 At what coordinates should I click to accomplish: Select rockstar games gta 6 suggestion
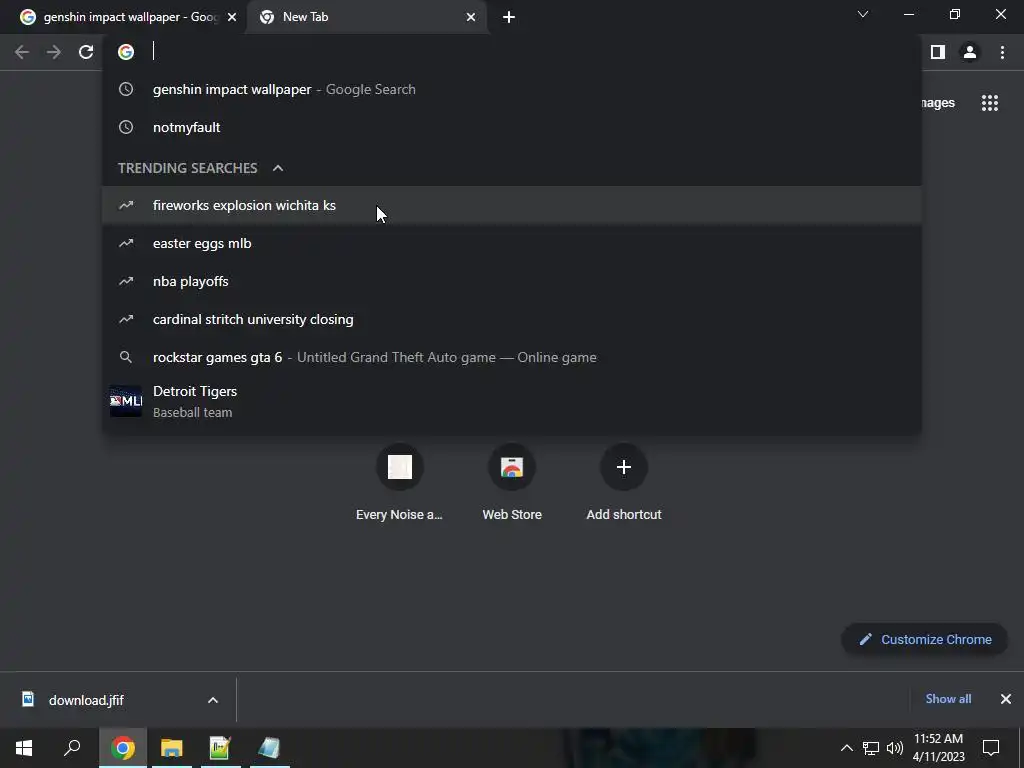pos(512,357)
